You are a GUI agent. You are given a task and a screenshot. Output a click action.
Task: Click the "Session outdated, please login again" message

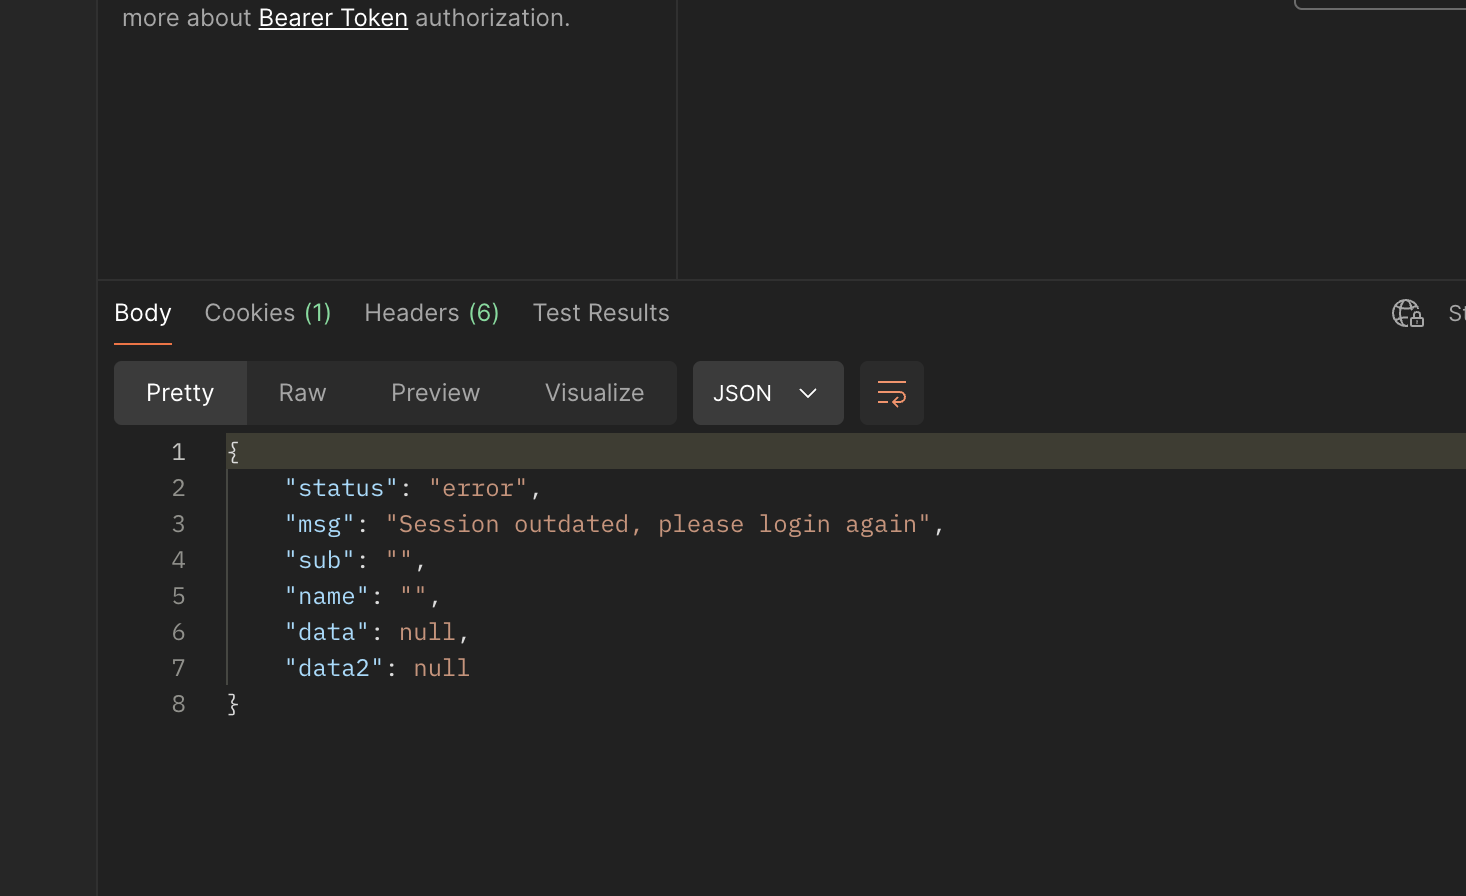tap(658, 524)
